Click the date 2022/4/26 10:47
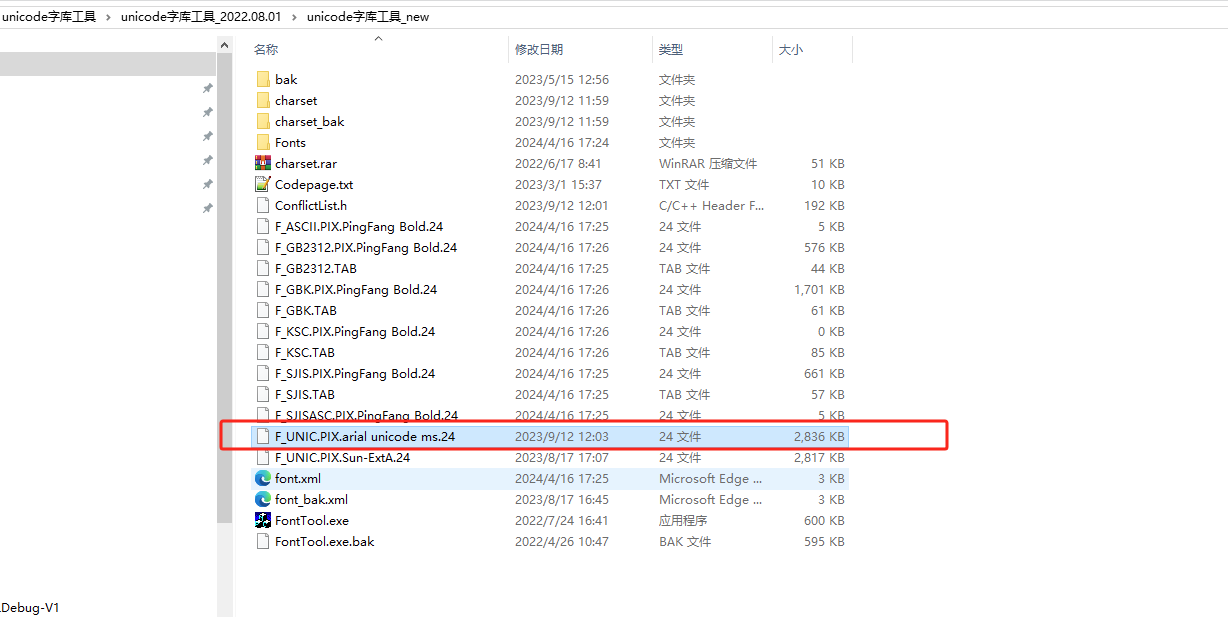The height and width of the screenshot is (617, 1228). [x=562, y=541]
